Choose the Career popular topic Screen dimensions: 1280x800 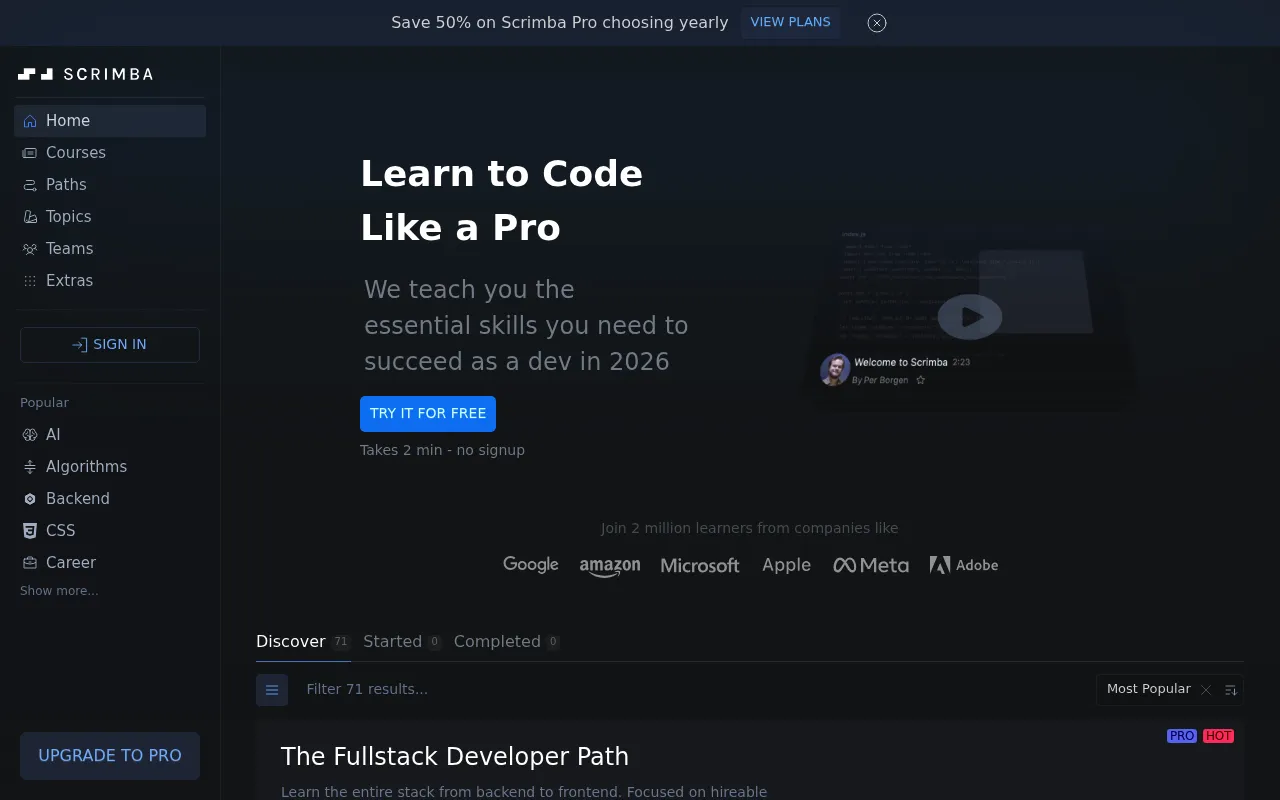tap(110, 563)
